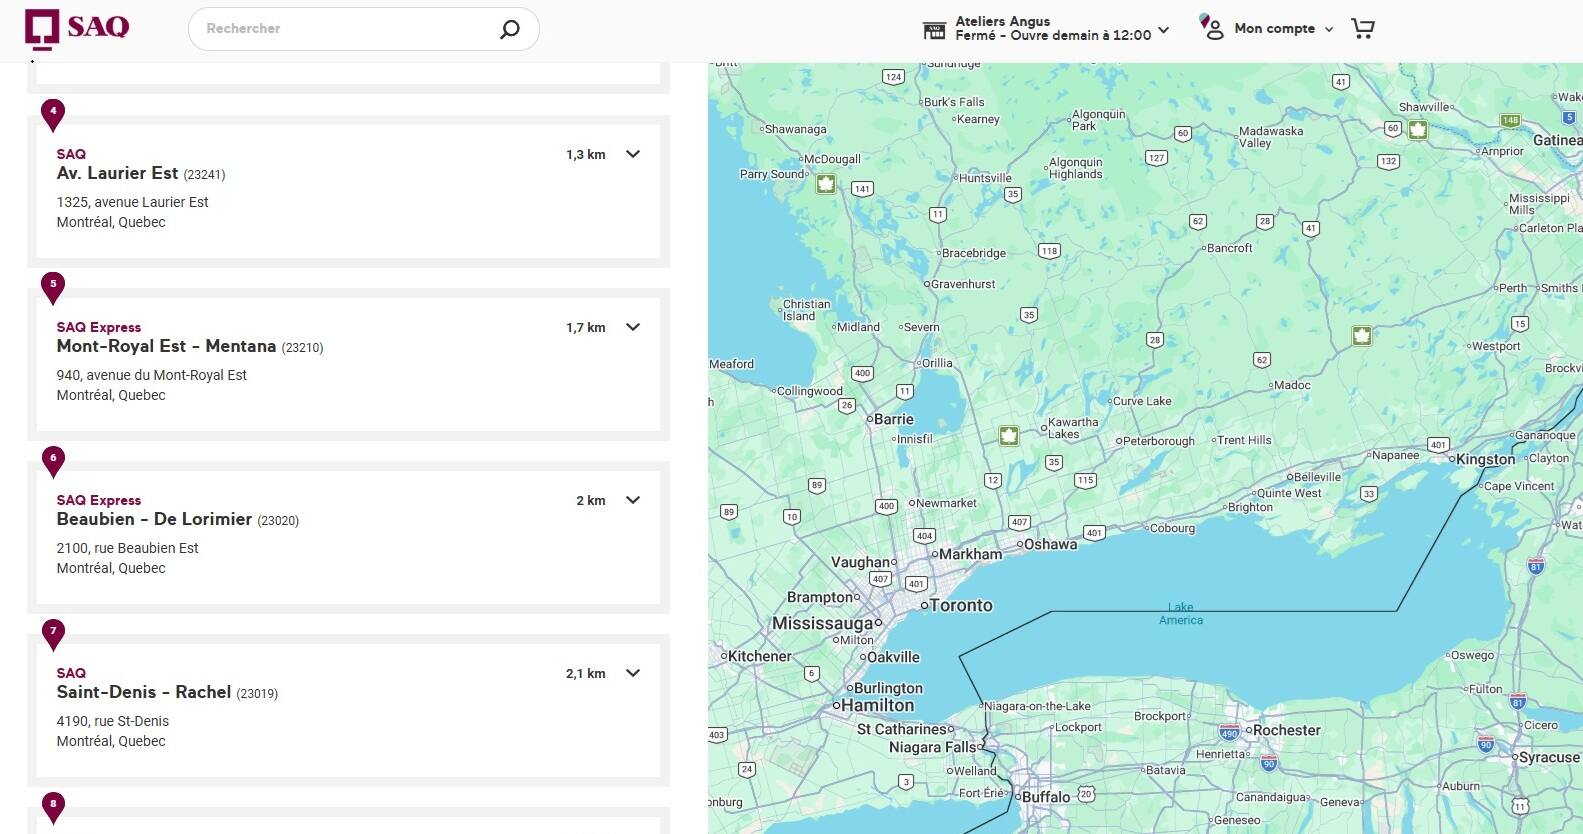The height and width of the screenshot is (834, 1583).
Task: Click the SAQ logo
Action: pyautogui.click(x=77, y=28)
